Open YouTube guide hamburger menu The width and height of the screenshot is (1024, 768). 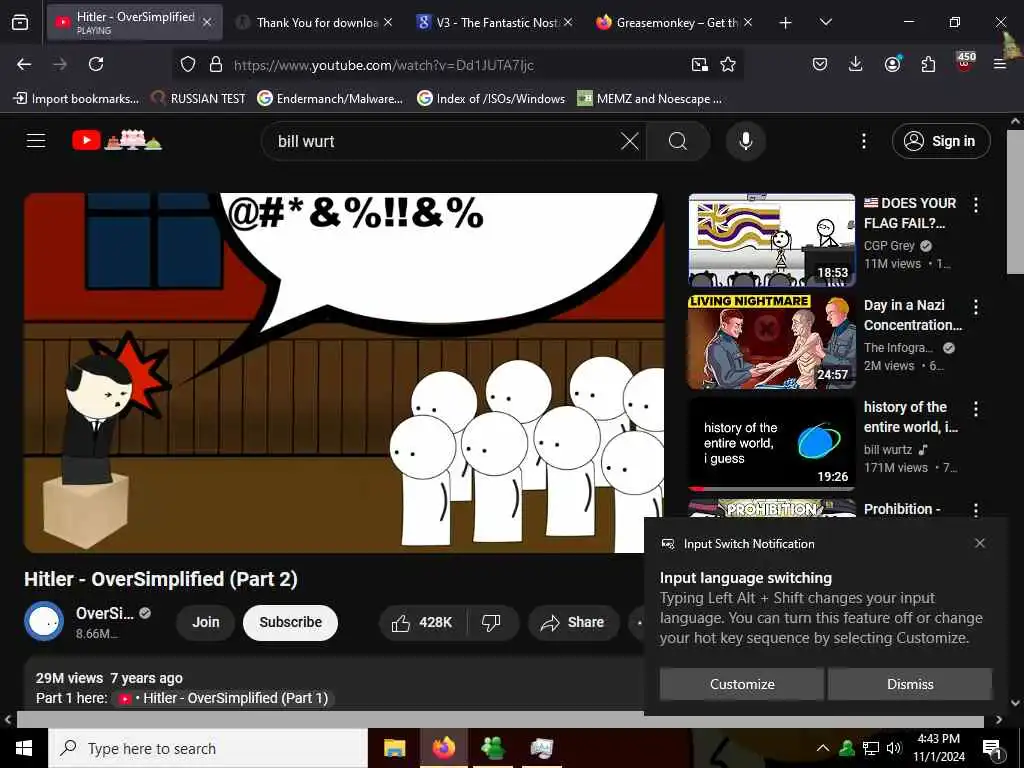coord(36,140)
